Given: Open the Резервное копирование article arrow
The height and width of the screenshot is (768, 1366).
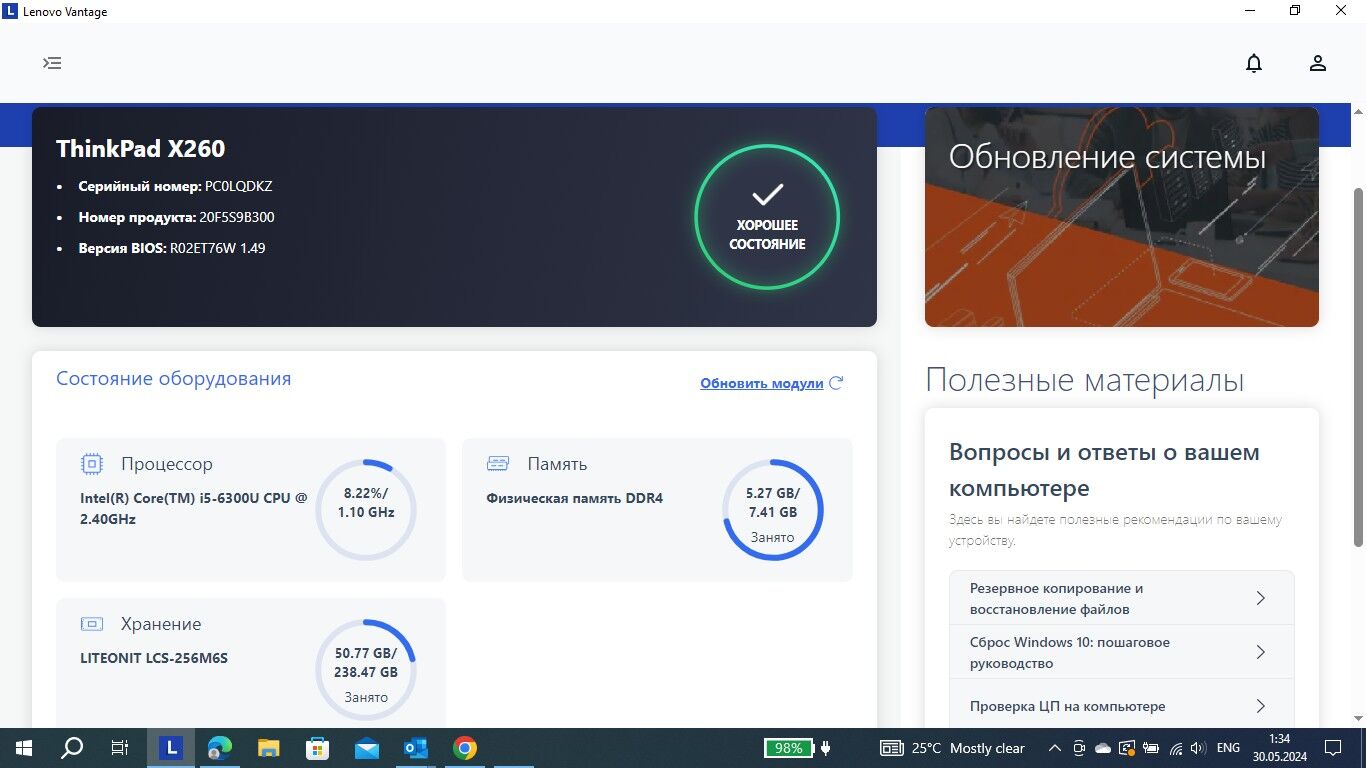Looking at the screenshot, I should coord(1261,598).
